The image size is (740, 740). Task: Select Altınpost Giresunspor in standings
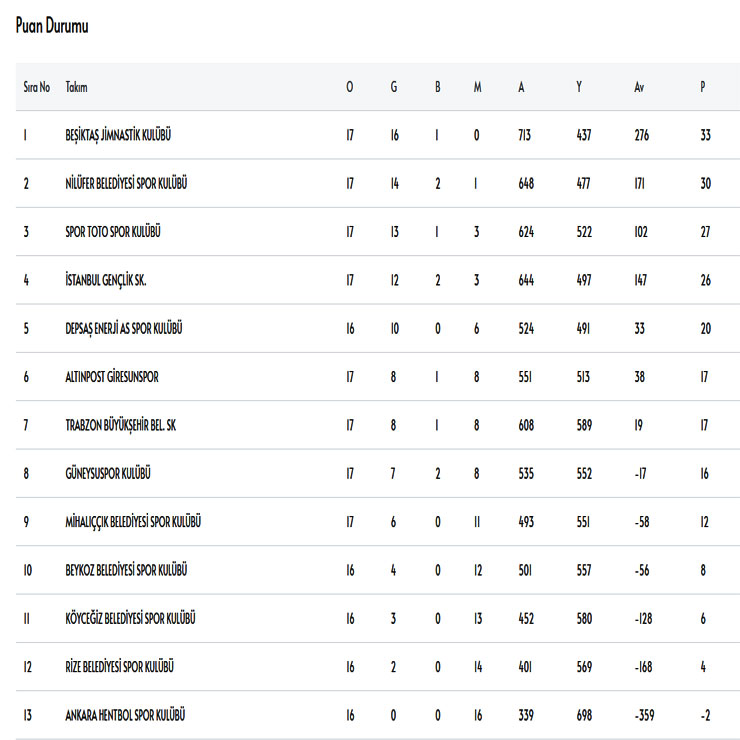click(x=111, y=377)
